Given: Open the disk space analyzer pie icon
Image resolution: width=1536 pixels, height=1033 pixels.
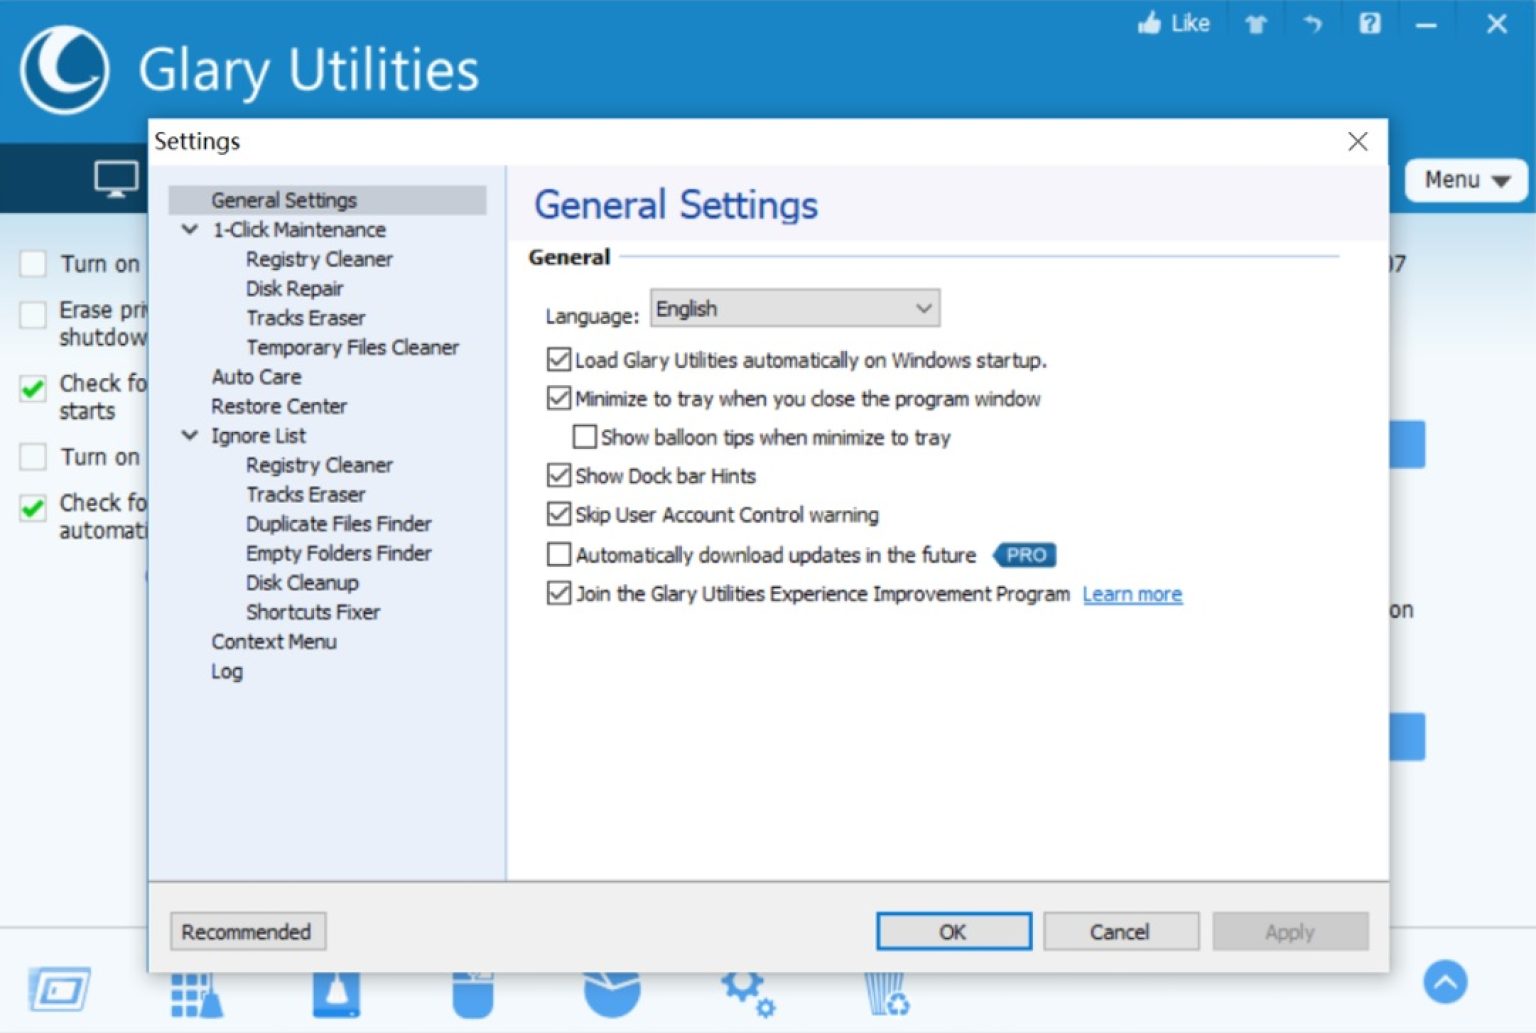Looking at the screenshot, I should [611, 993].
